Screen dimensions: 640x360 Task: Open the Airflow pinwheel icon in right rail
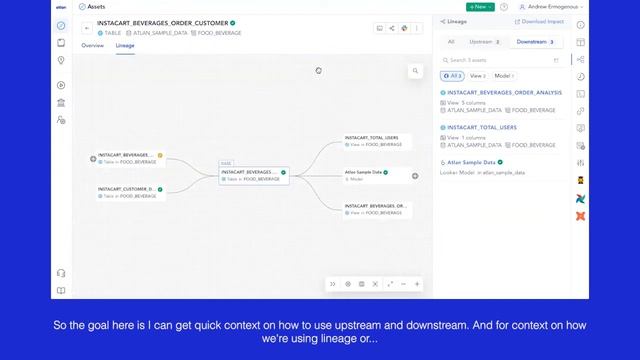coord(580,199)
